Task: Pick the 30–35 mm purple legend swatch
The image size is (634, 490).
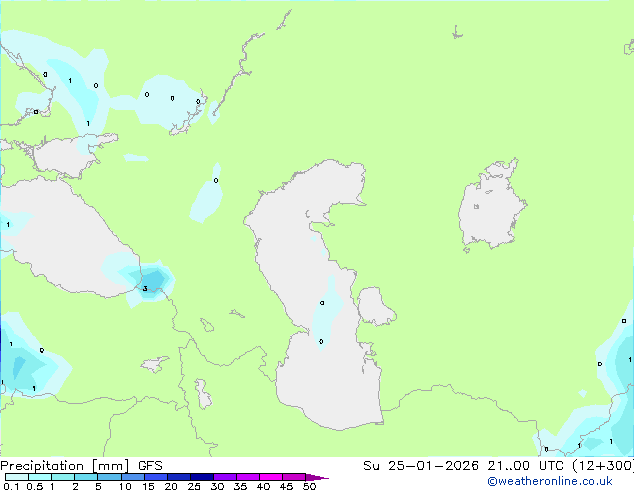Action: (224, 477)
